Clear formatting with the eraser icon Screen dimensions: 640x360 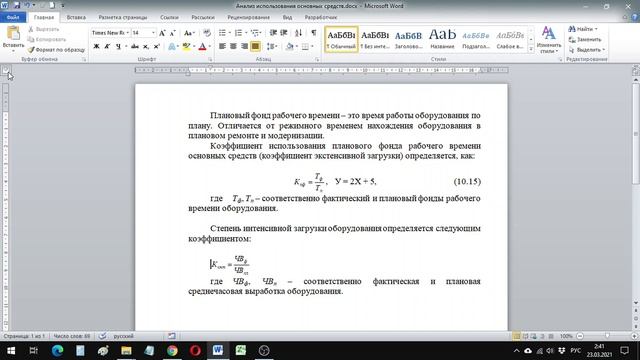point(207,33)
